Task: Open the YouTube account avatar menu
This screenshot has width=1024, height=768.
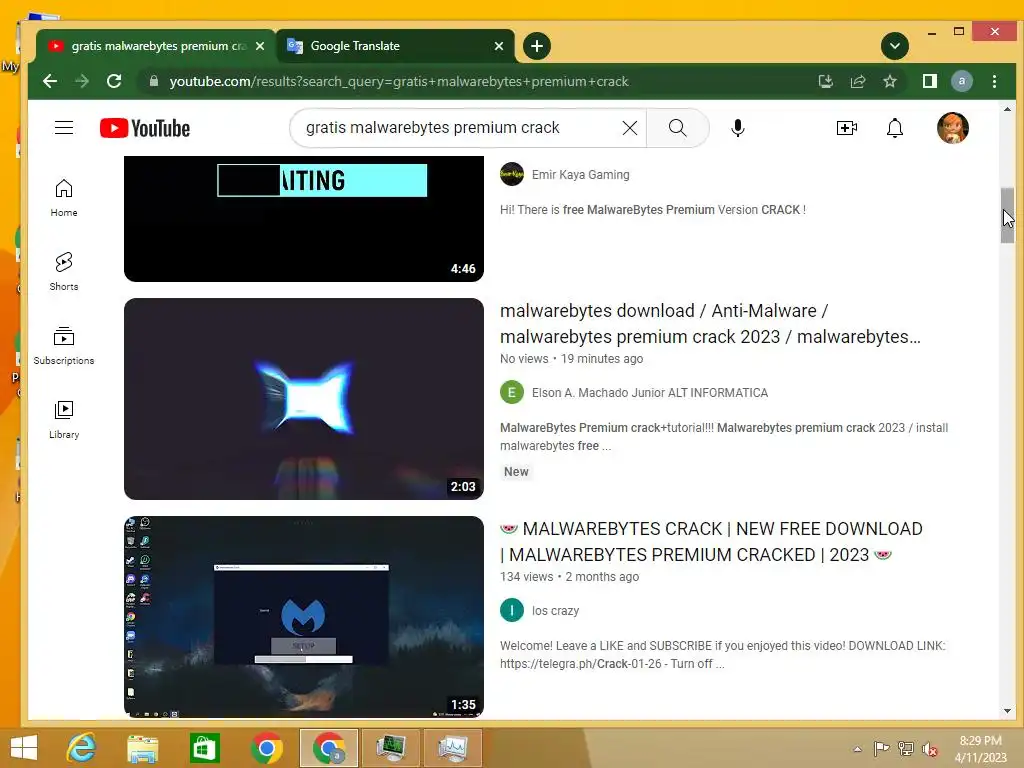Action: pos(952,128)
